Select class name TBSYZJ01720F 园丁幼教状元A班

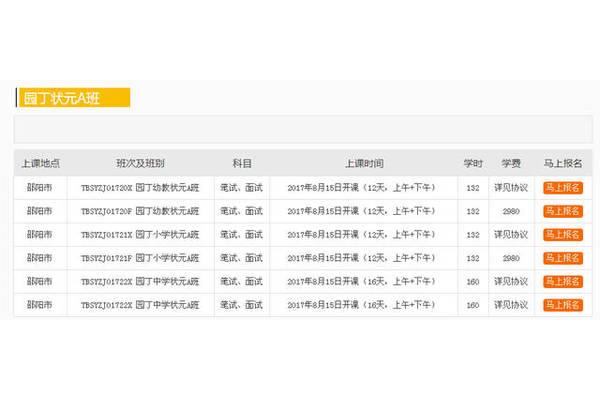pos(140,211)
